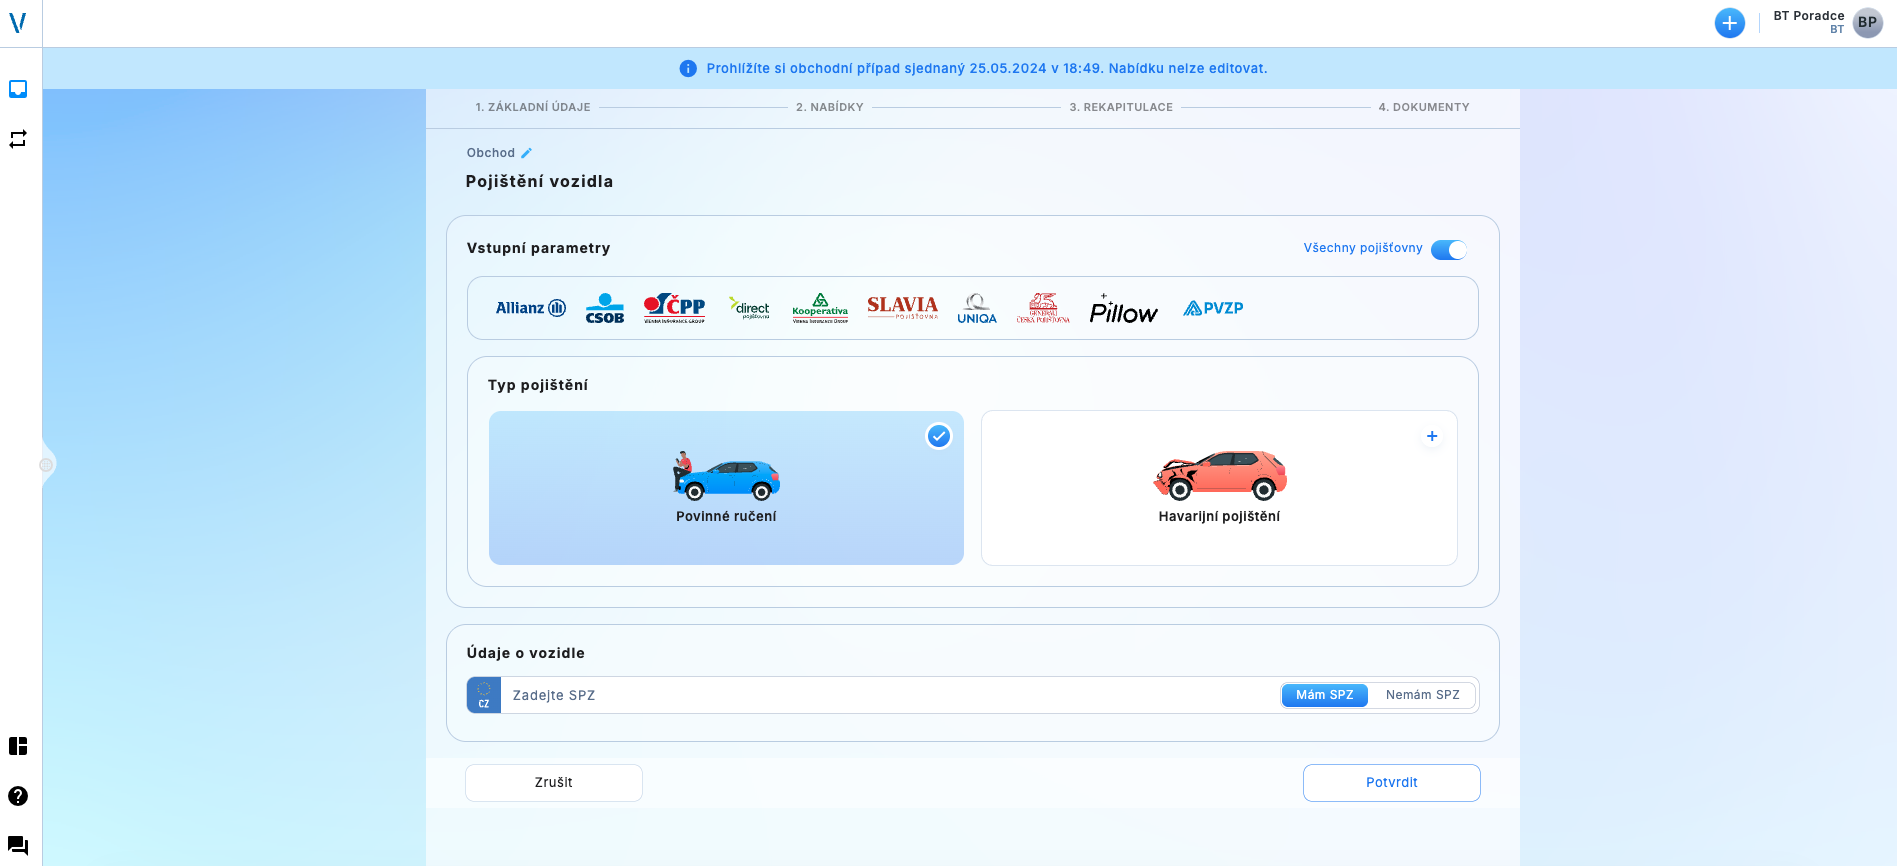The width and height of the screenshot is (1897, 866).
Task: Select the Pillow insurer logo
Action: 1123,310
